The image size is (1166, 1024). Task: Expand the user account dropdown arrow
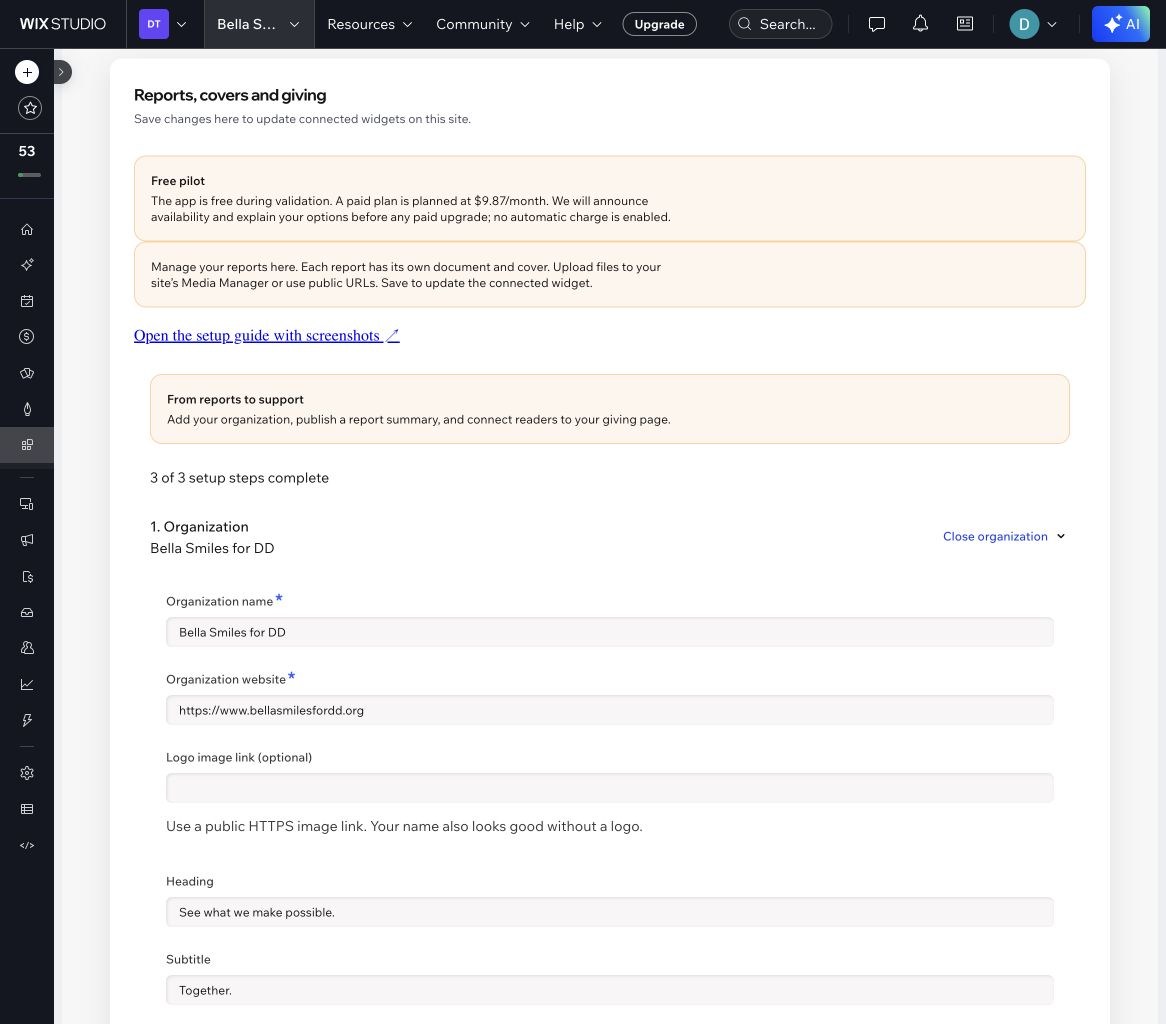1051,24
